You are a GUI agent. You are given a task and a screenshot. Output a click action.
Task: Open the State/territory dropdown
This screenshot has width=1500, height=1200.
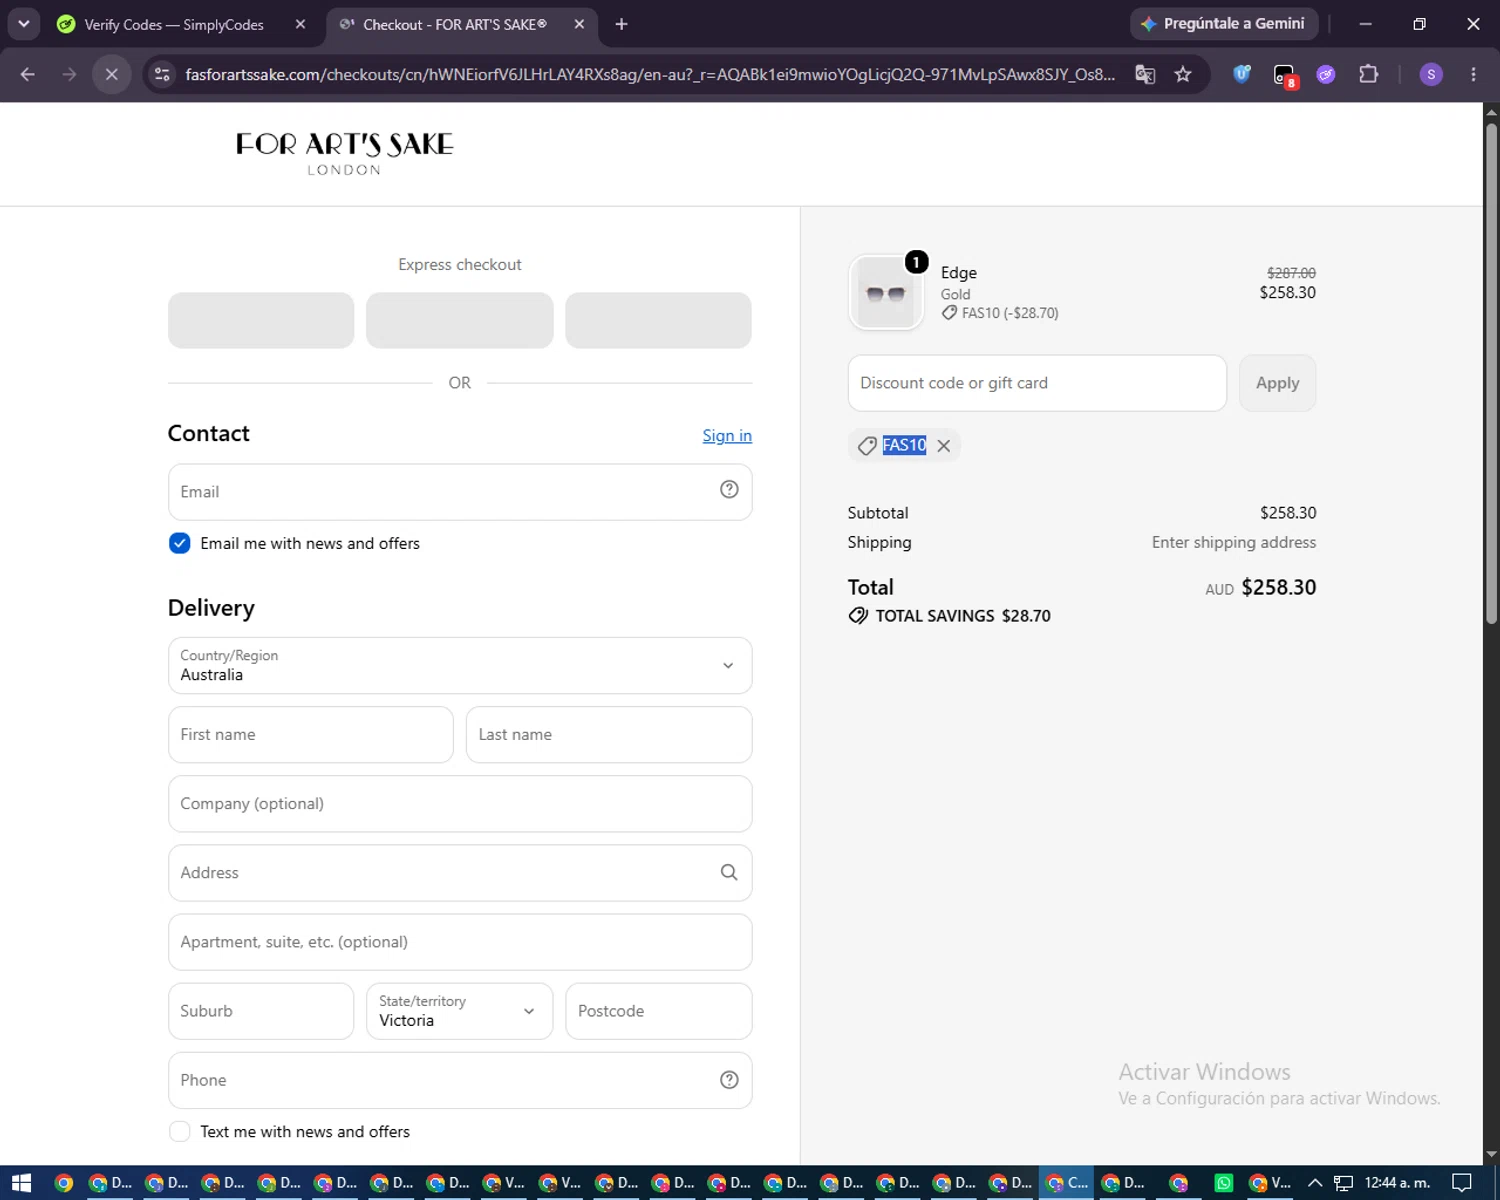click(459, 1011)
